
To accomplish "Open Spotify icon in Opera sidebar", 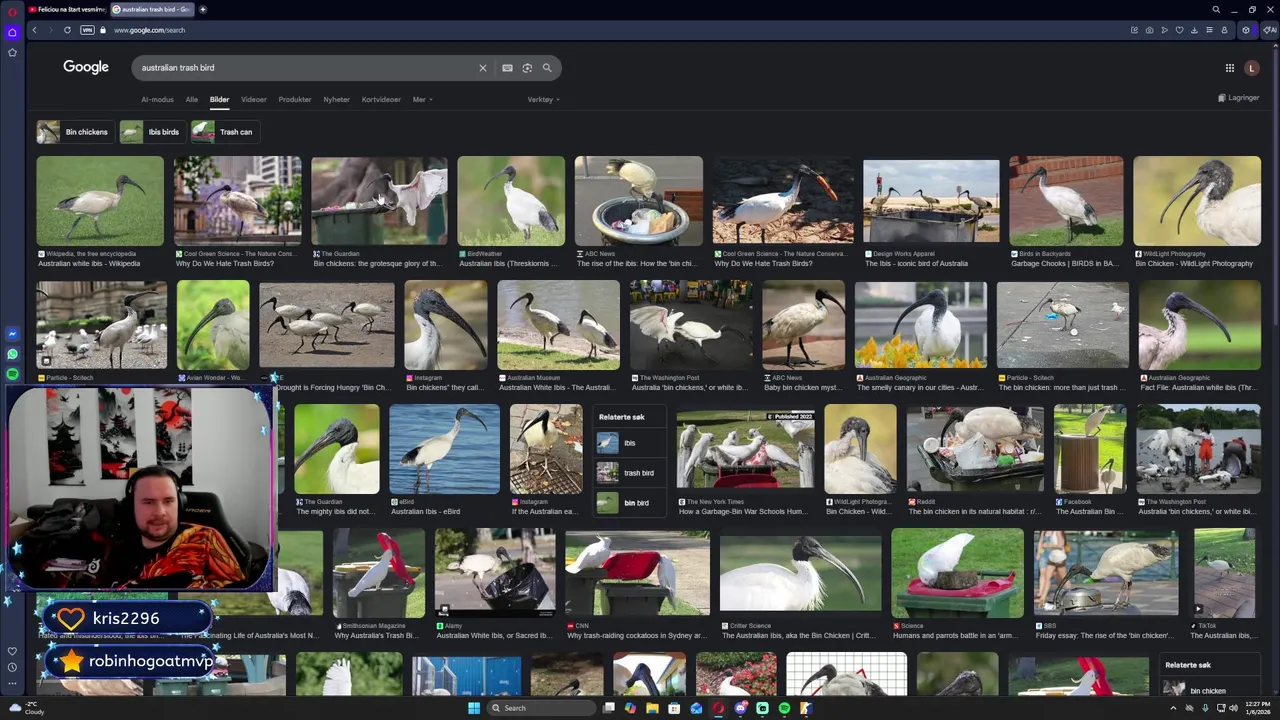I will (12, 374).
